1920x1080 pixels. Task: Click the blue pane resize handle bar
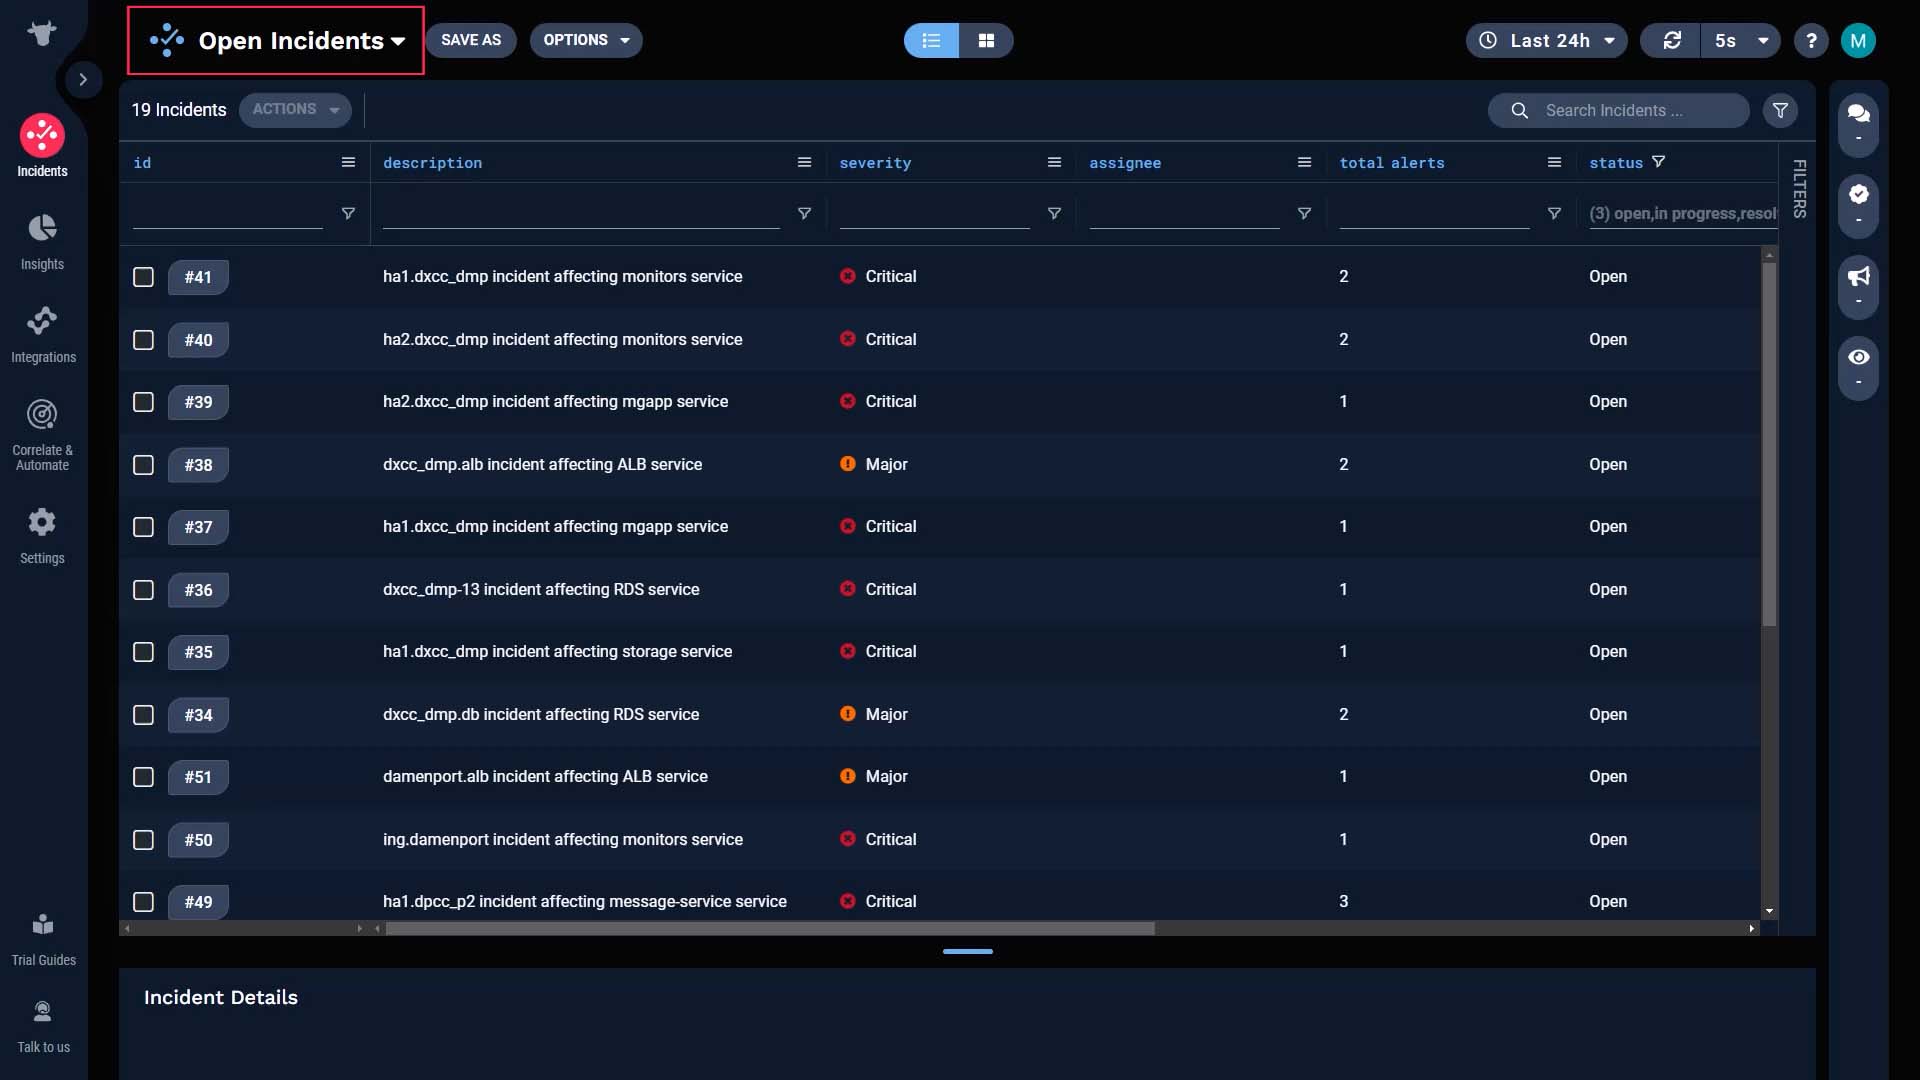967,951
